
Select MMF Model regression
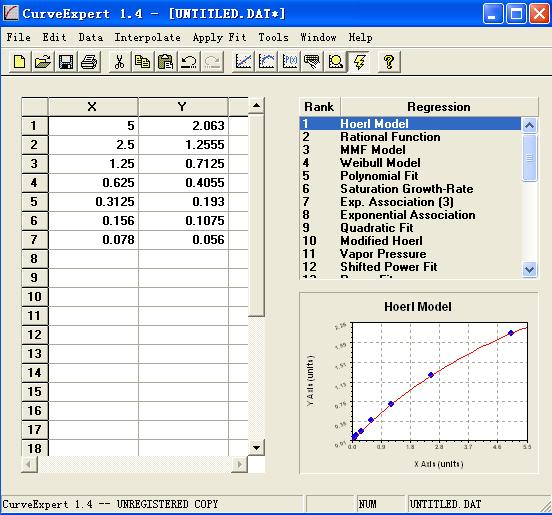(410, 150)
